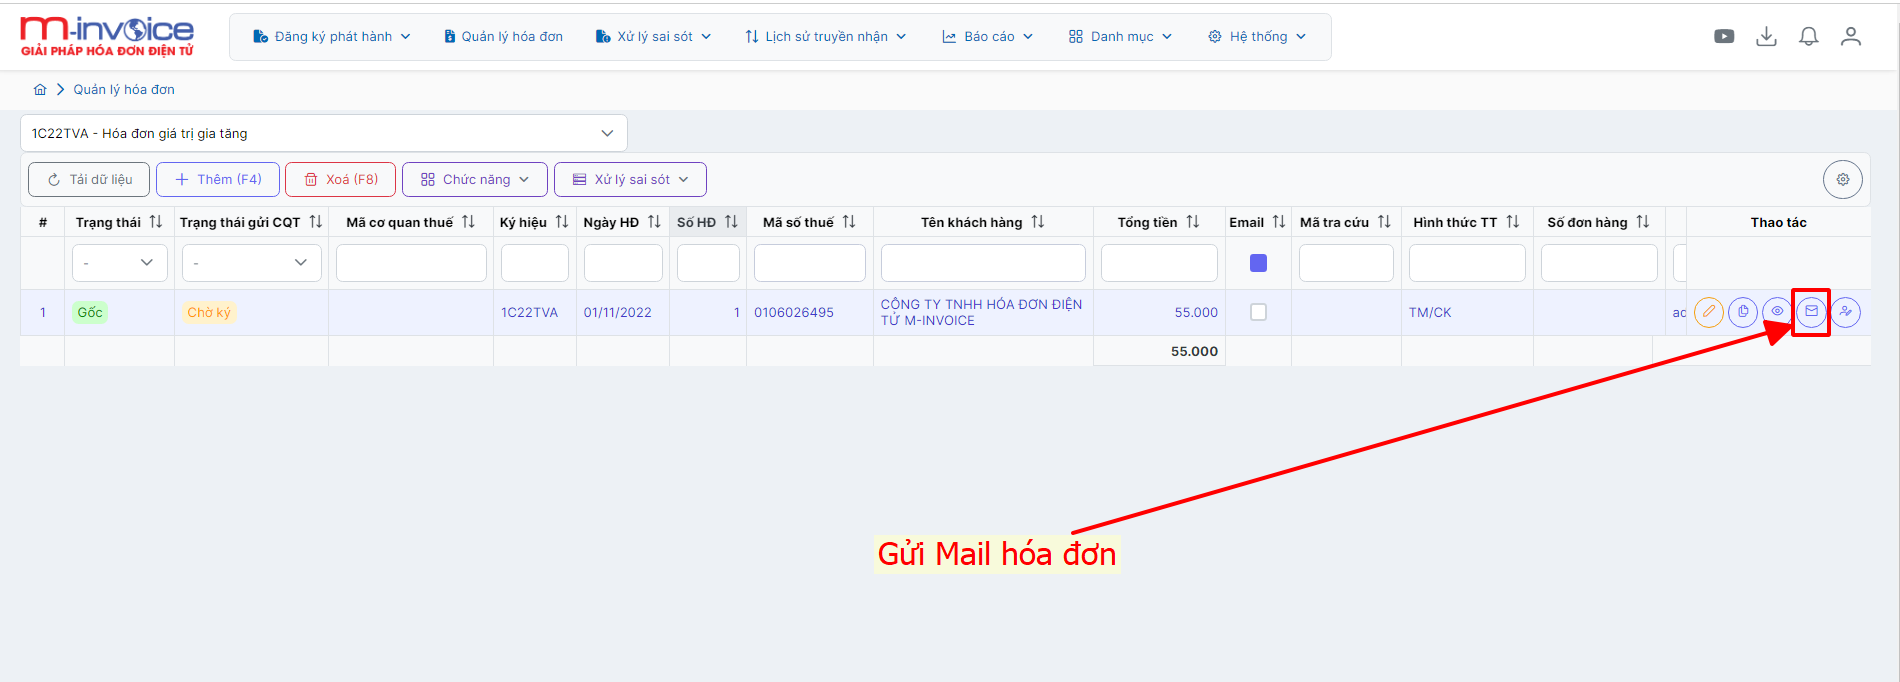Click the Chờ ký status tag
This screenshot has width=1900, height=682.
click(209, 312)
